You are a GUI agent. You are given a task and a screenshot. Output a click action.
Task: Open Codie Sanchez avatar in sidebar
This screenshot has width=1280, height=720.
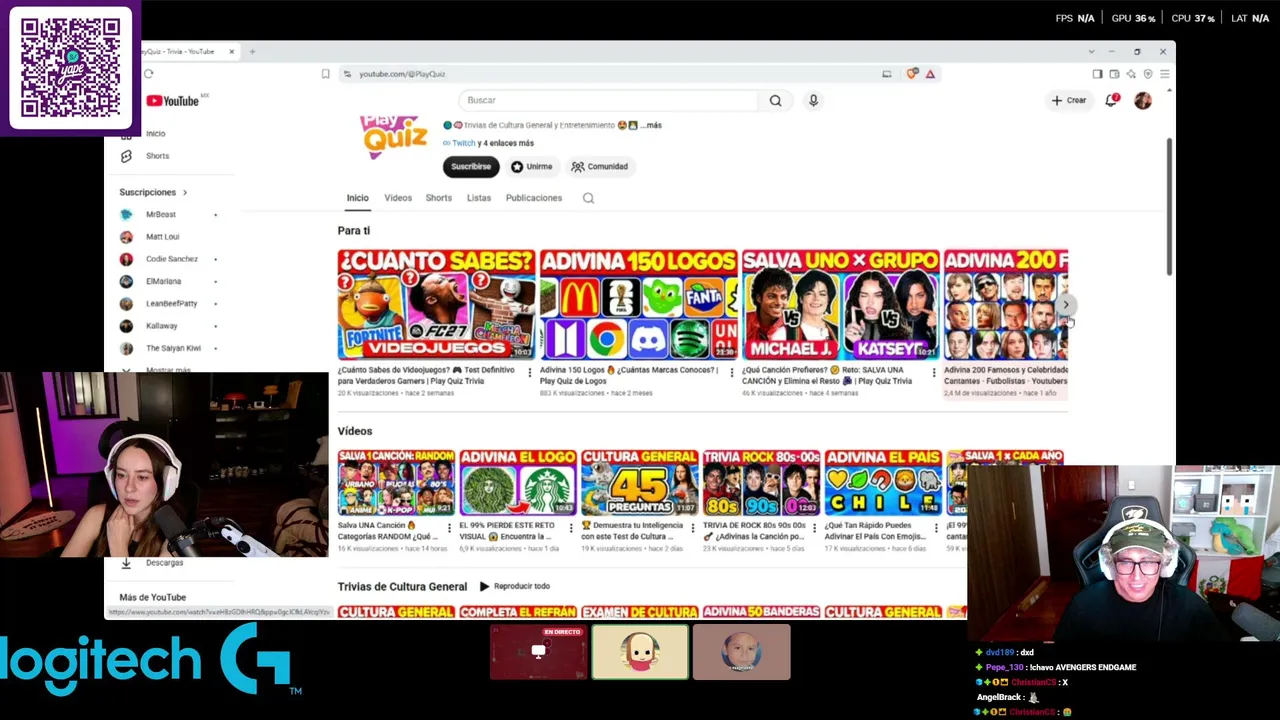pyautogui.click(x=126, y=259)
